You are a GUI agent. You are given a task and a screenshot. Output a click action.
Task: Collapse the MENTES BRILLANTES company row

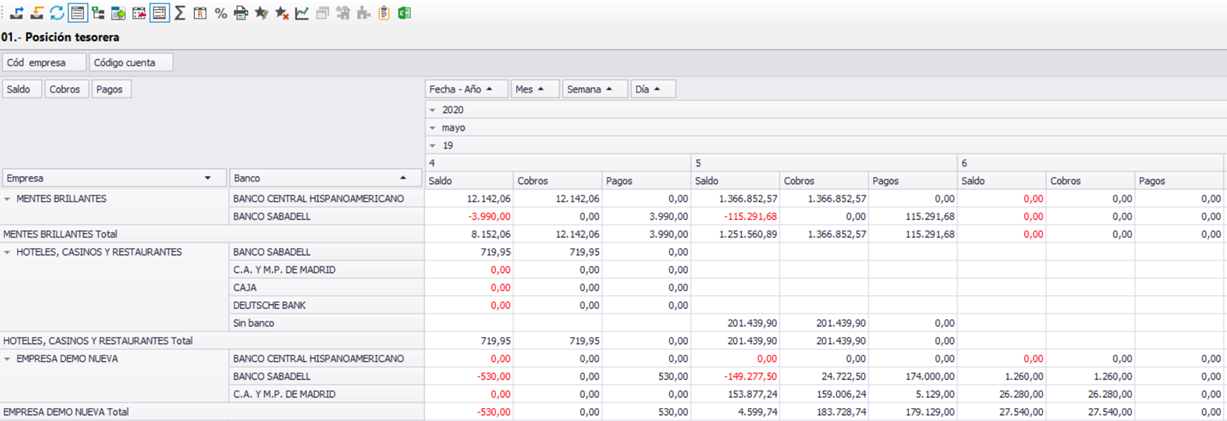[8, 199]
